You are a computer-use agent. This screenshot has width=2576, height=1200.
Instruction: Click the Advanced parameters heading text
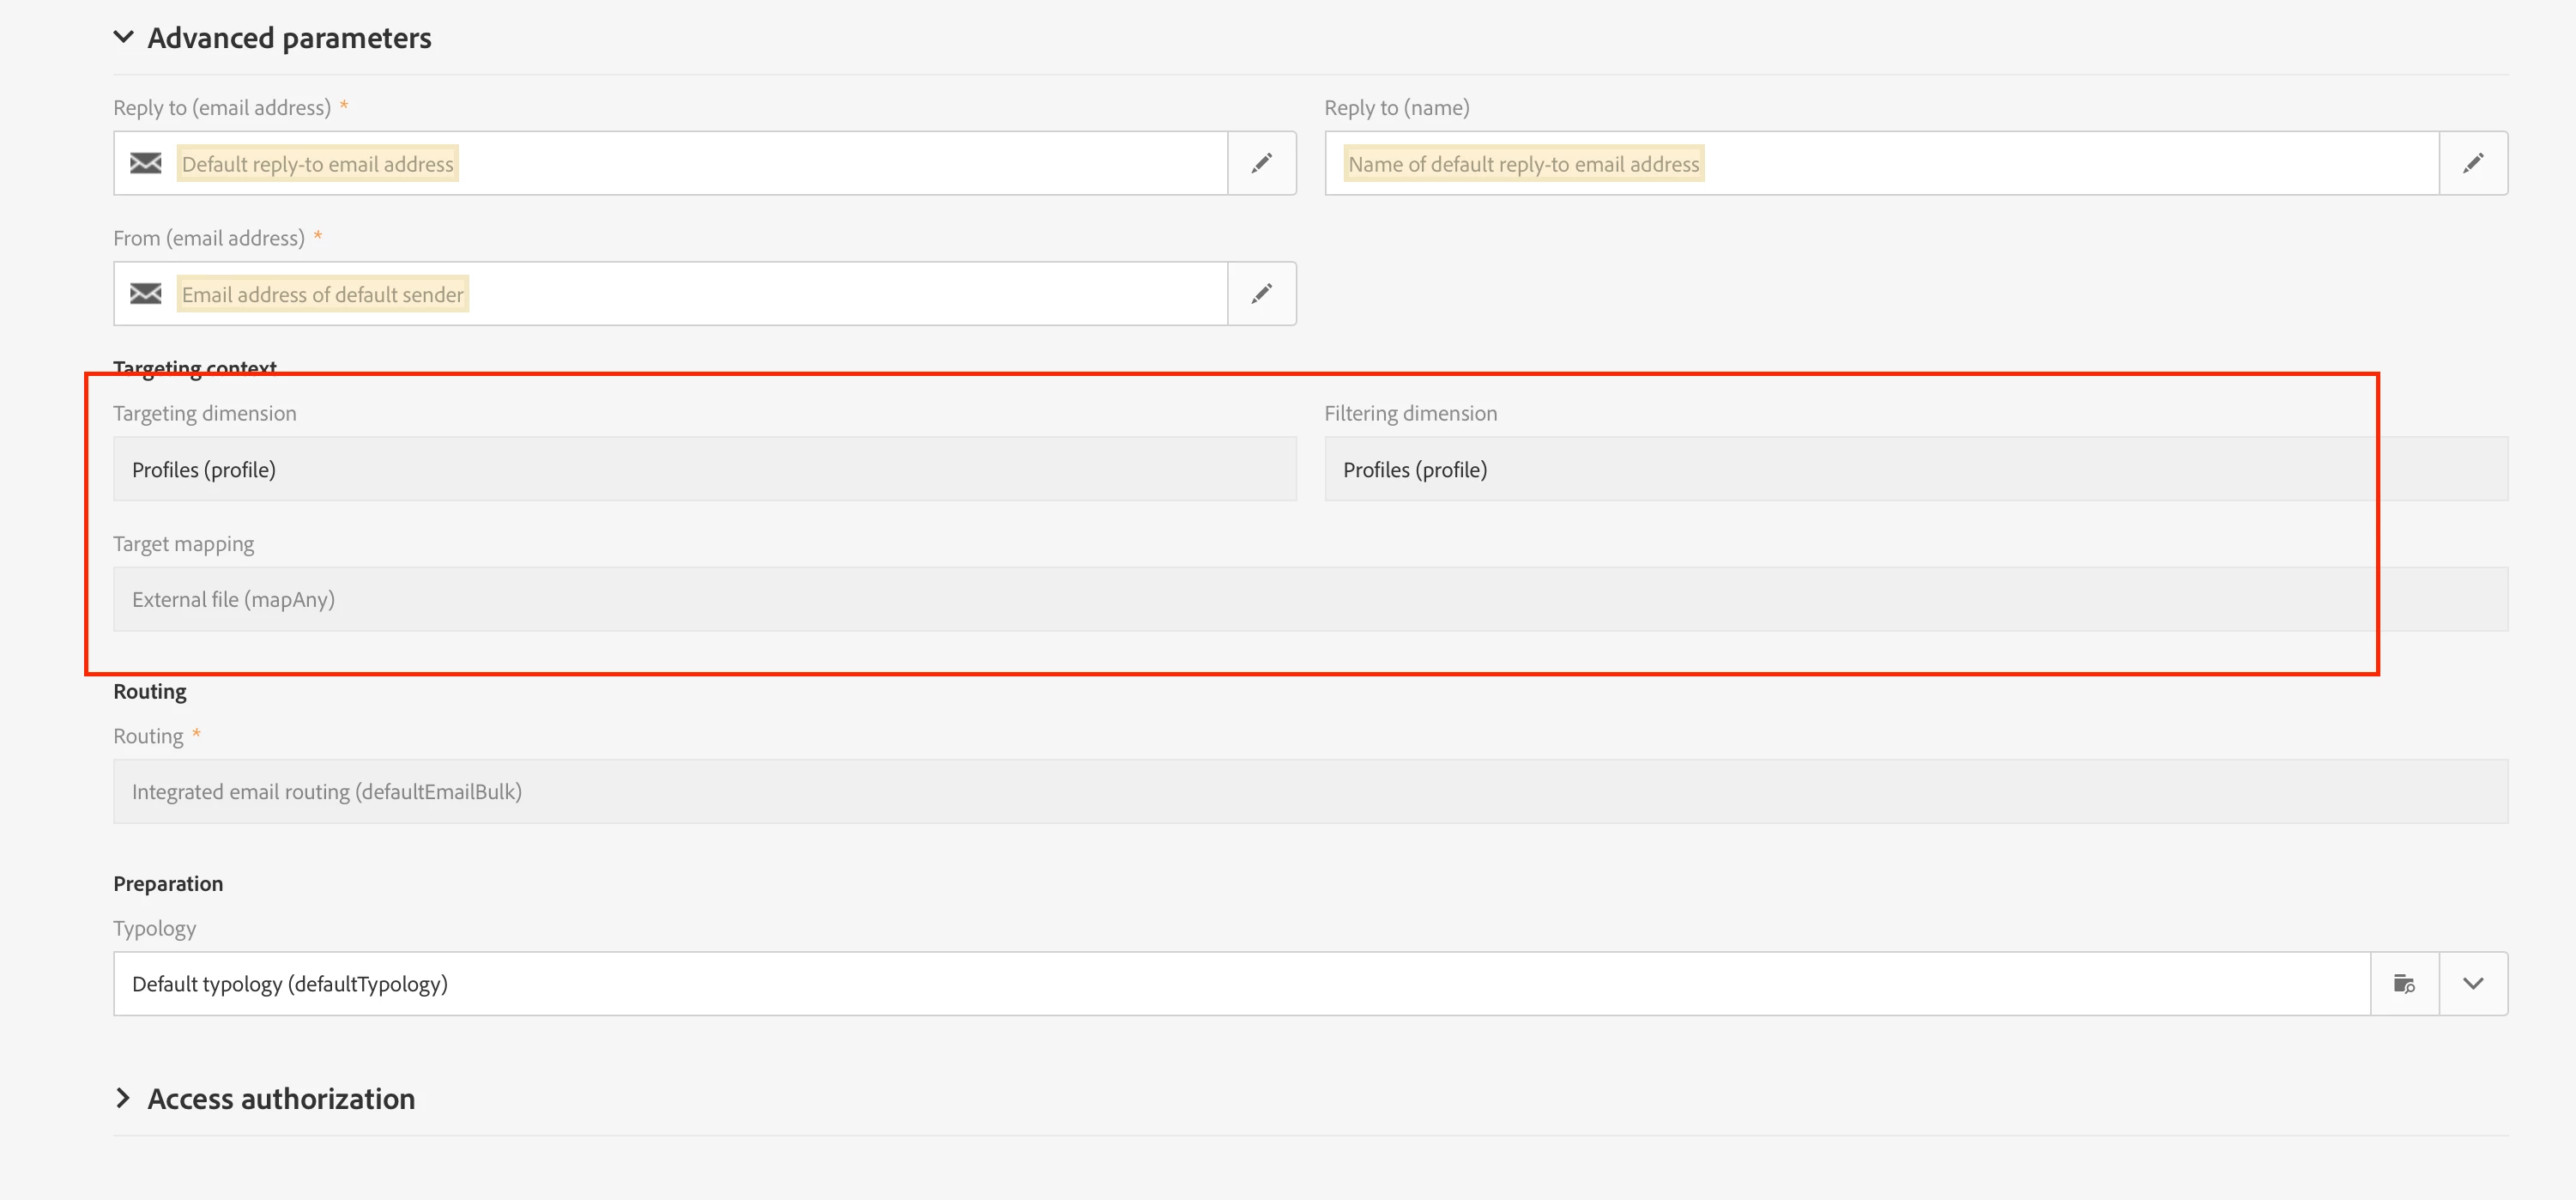(289, 38)
